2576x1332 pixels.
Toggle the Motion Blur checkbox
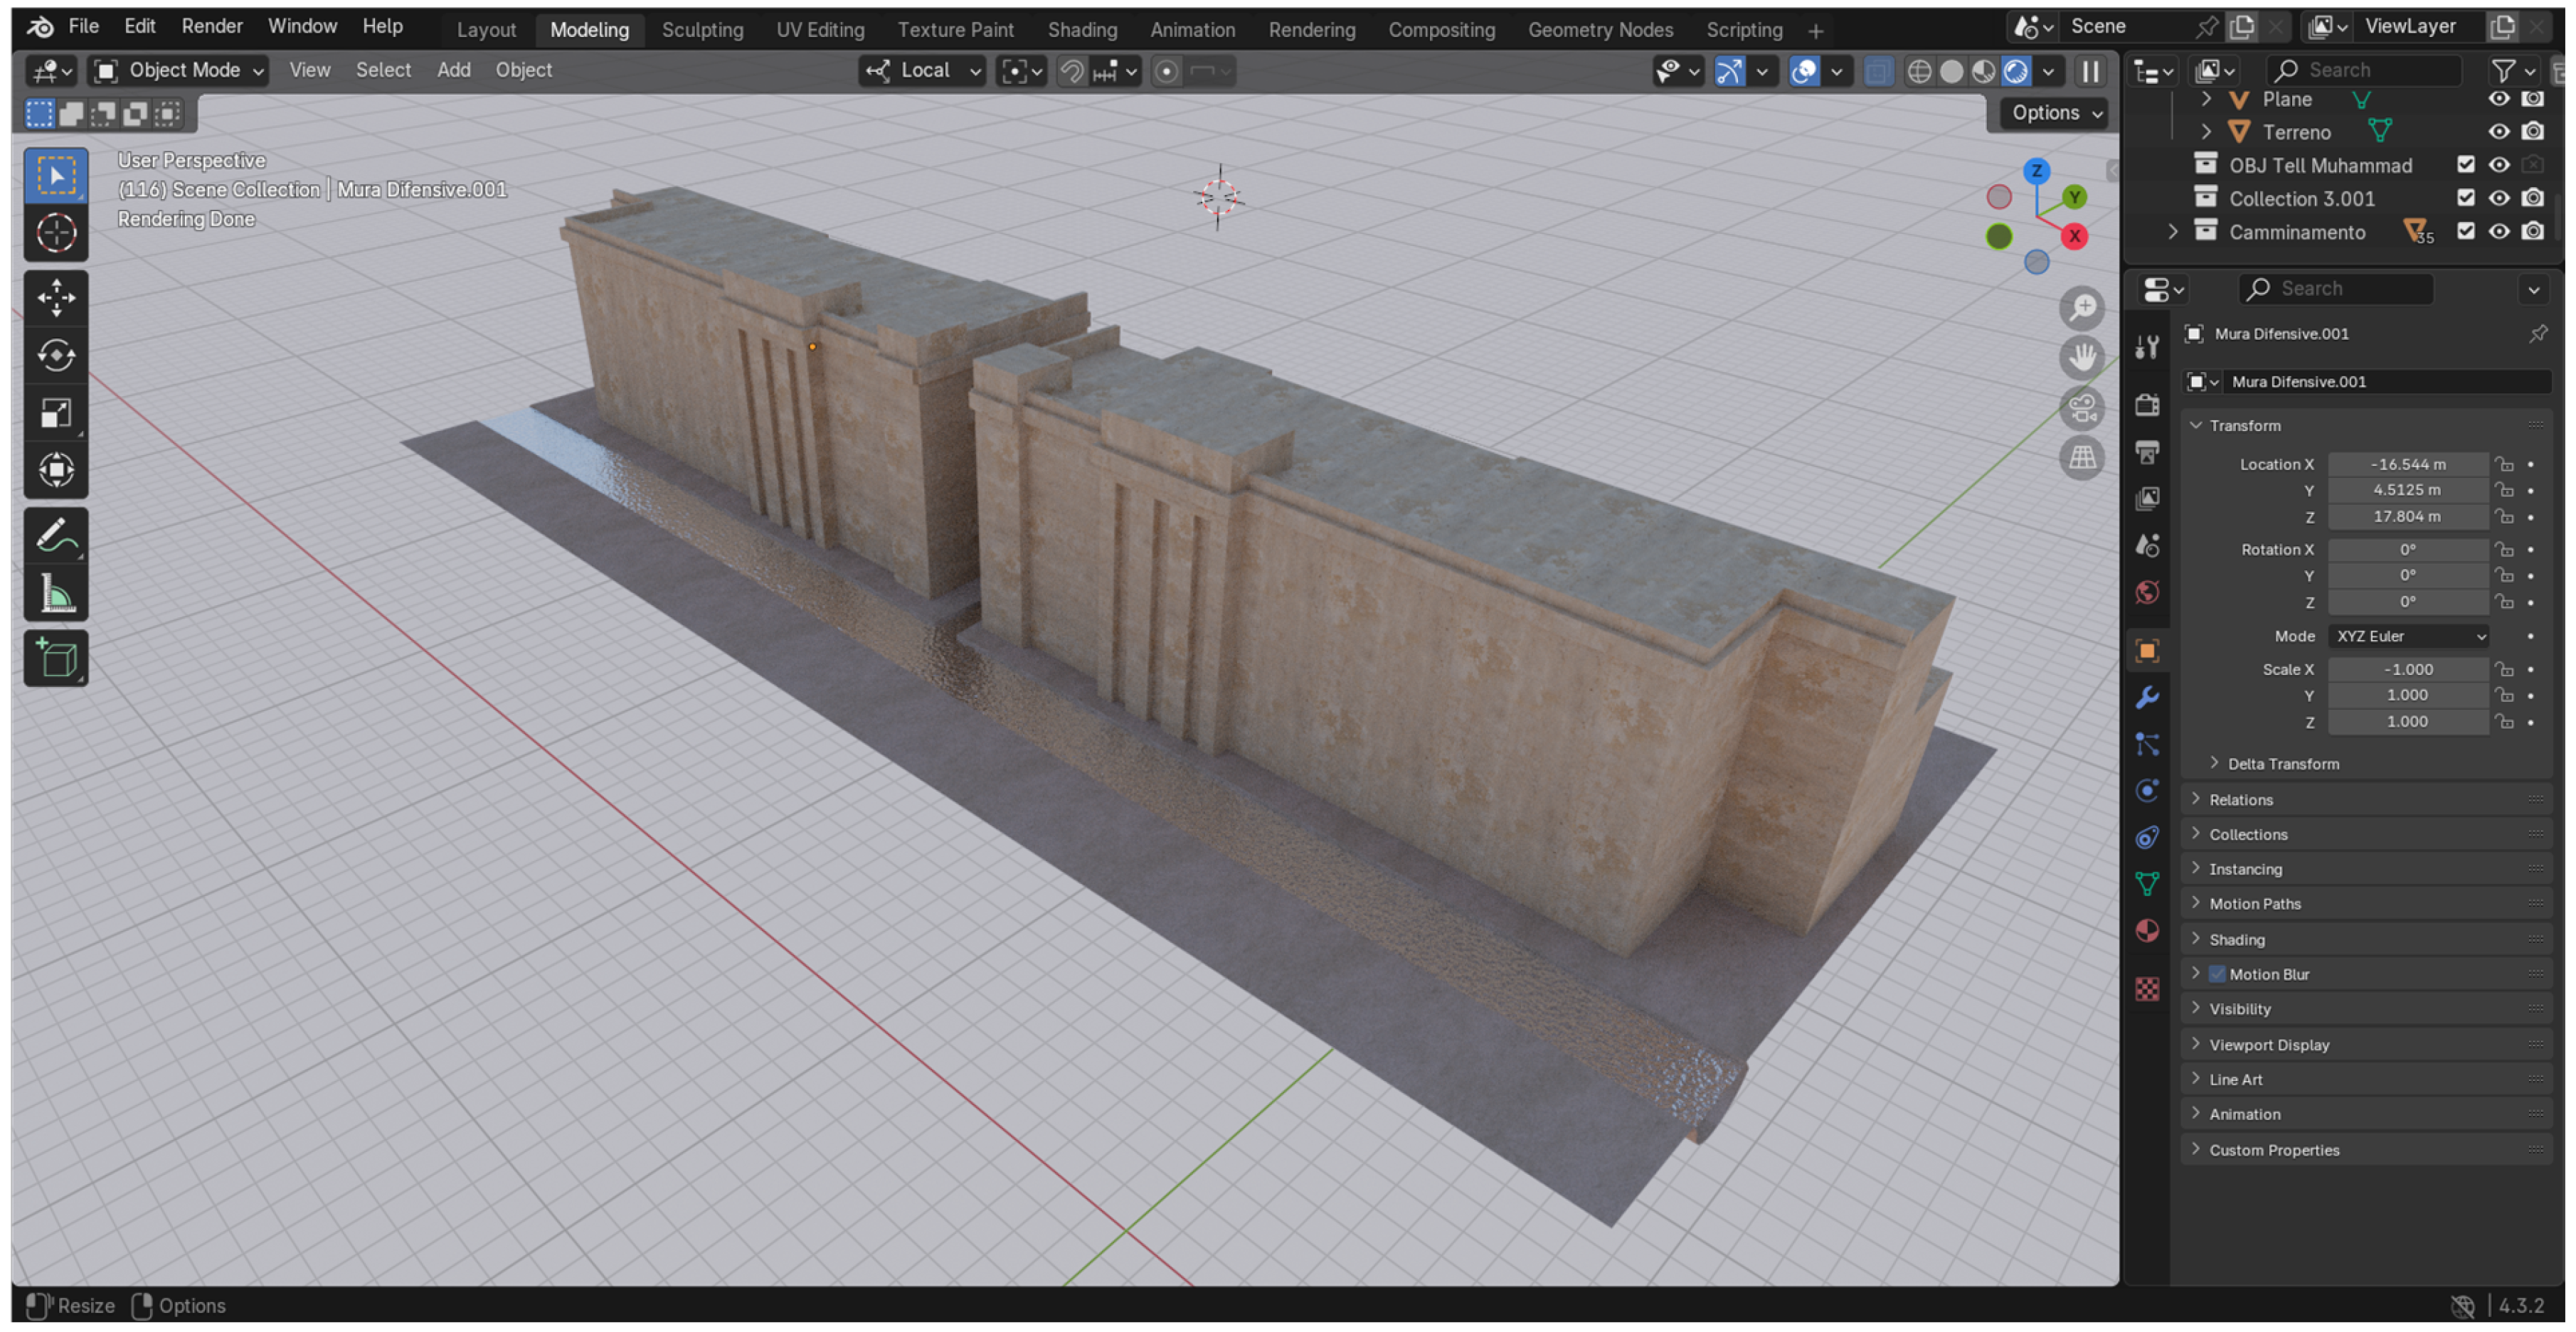coord(2216,974)
